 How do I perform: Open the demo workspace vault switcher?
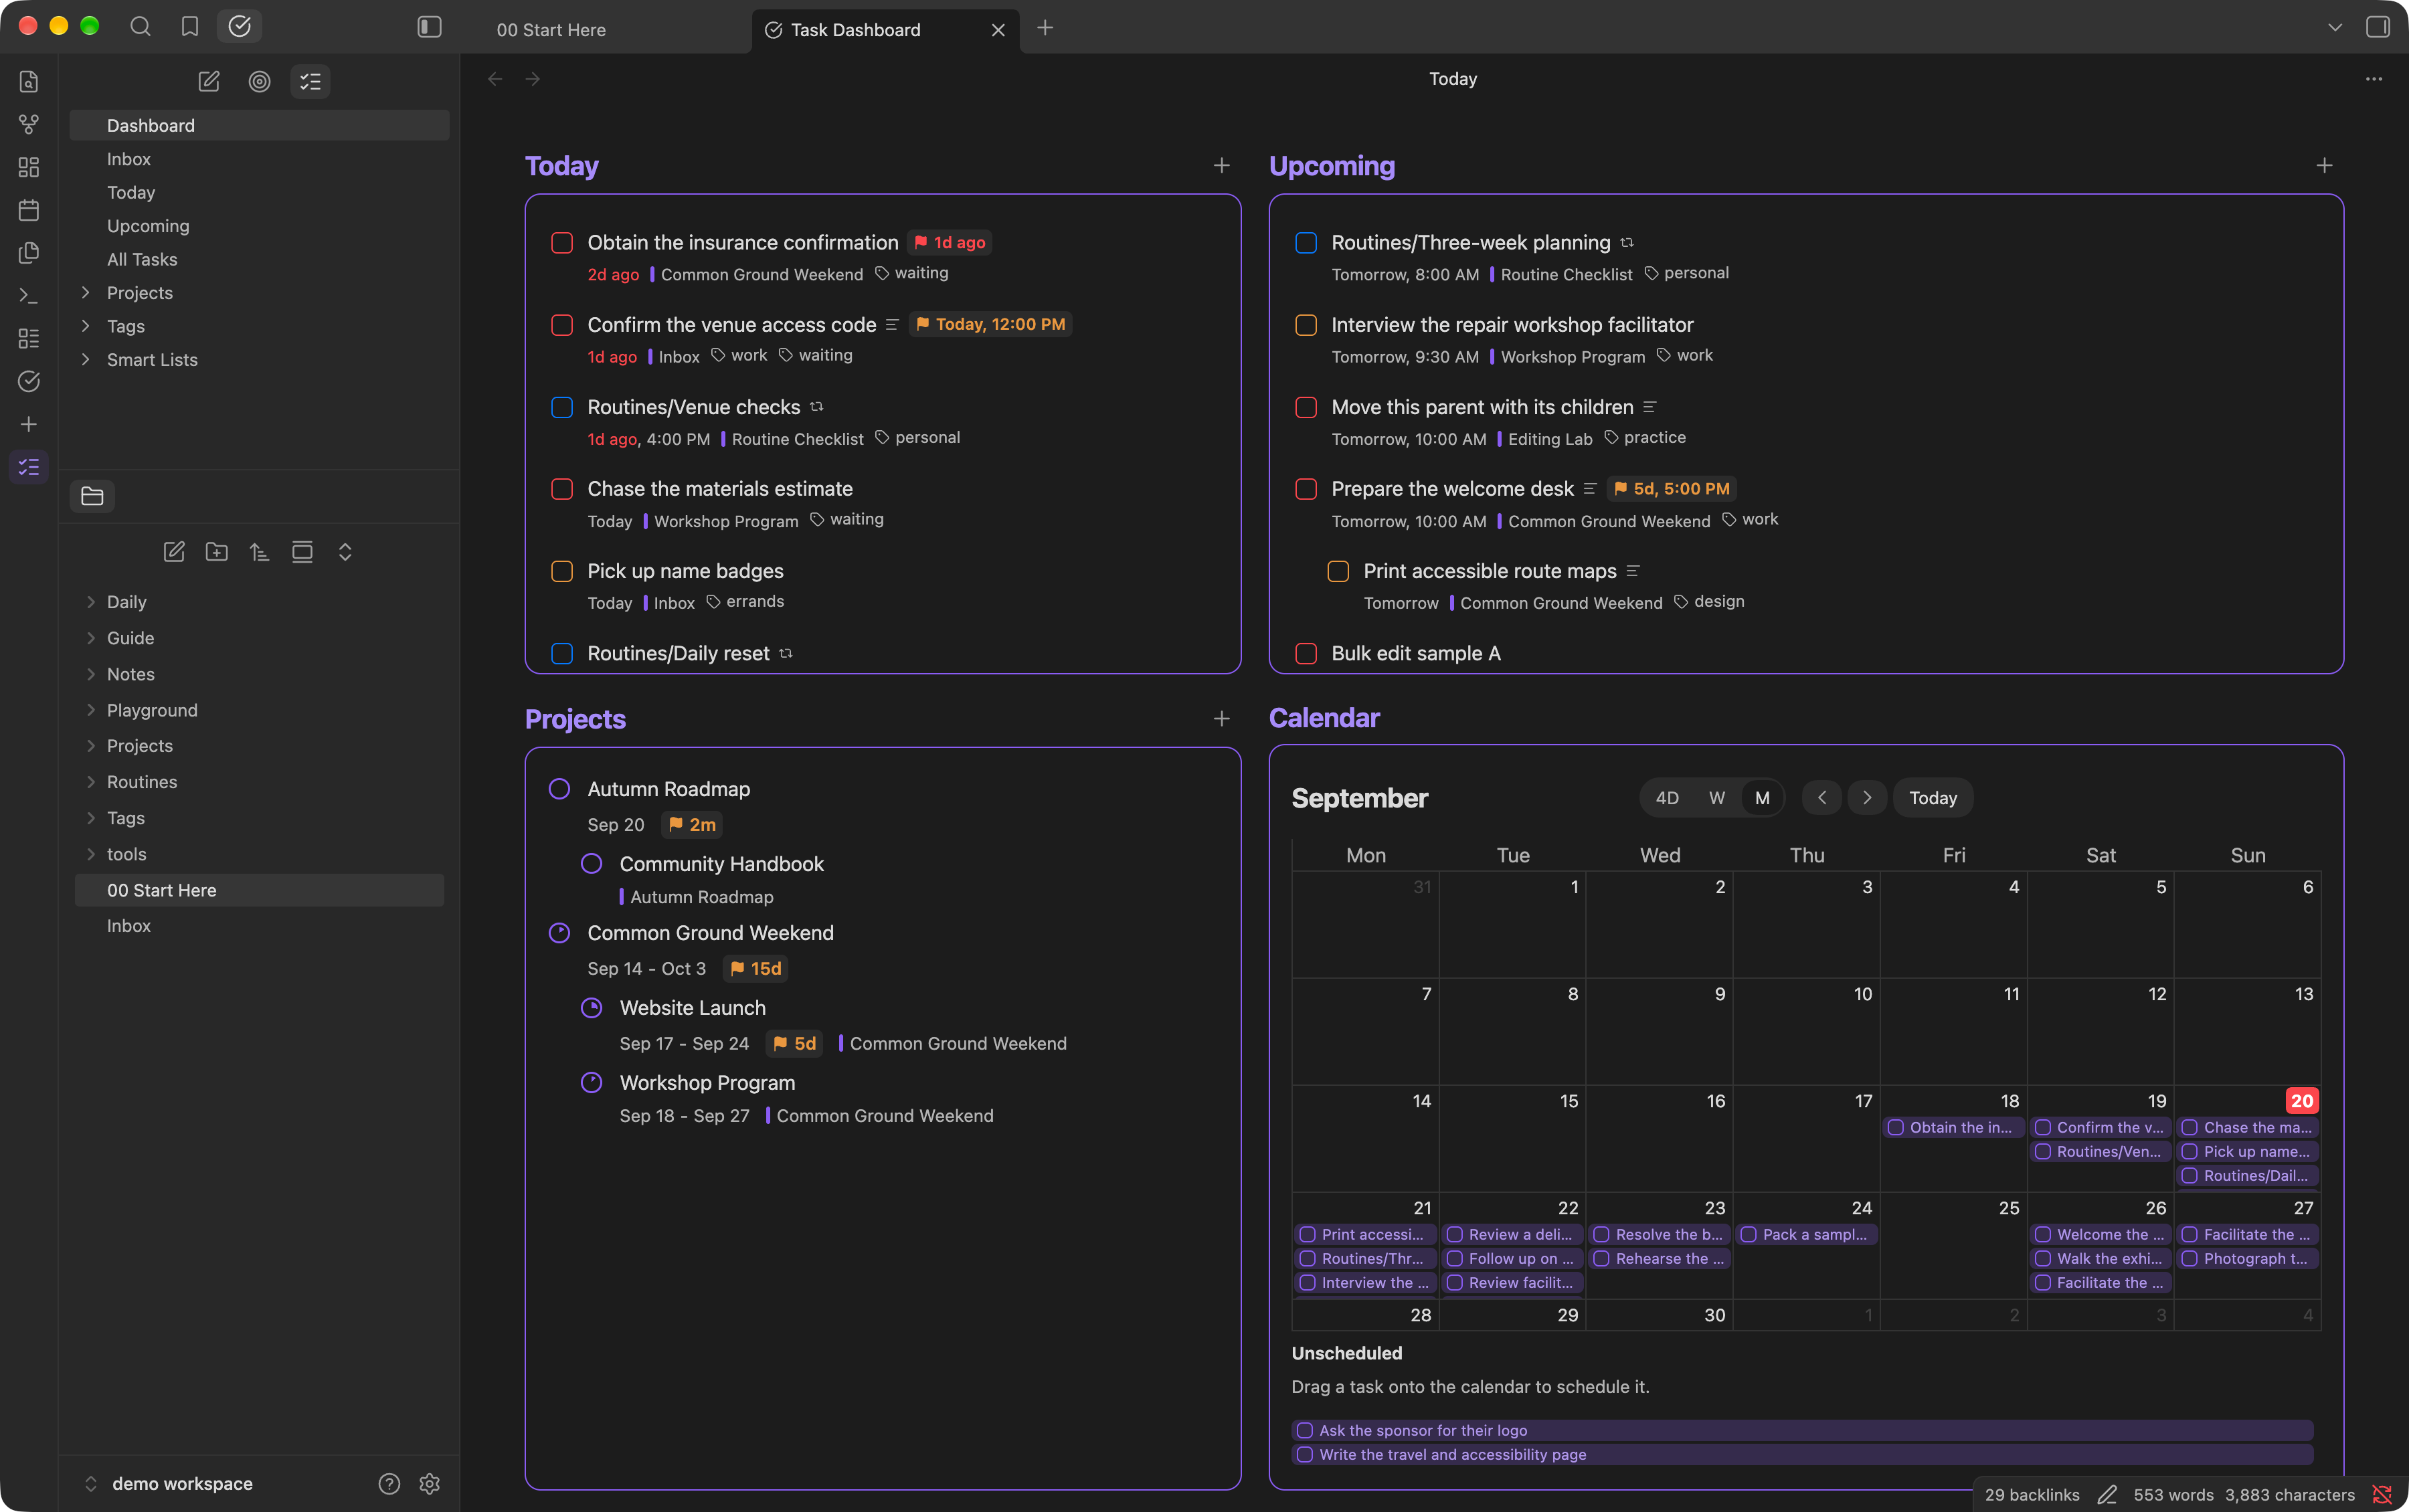tap(170, 1484)
